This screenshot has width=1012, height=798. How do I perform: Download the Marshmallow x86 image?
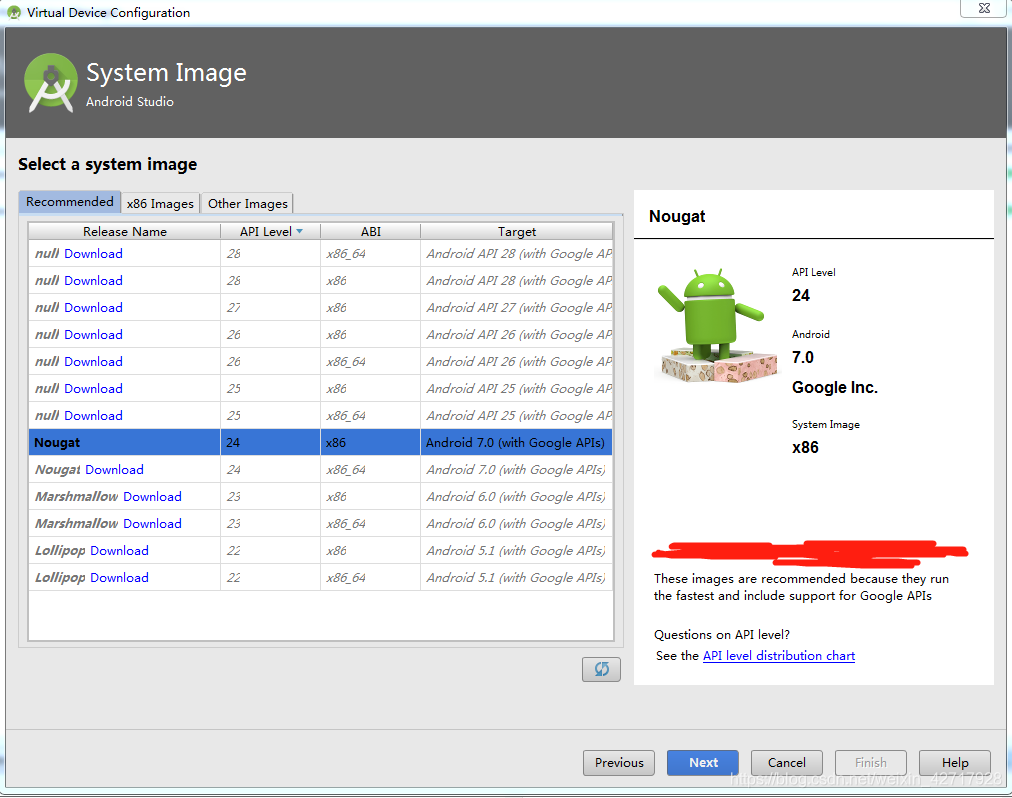152,497
